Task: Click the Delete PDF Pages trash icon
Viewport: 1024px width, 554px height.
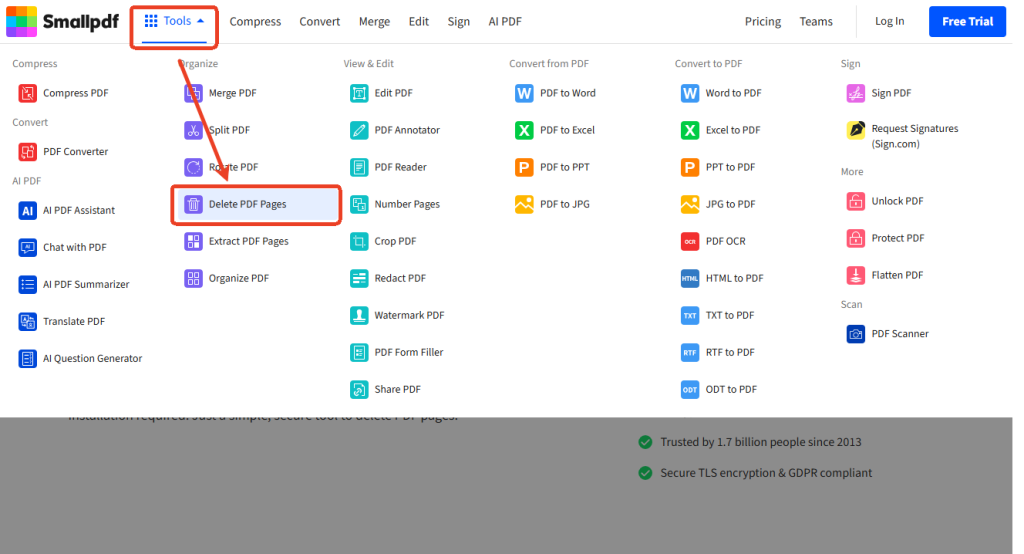Action: 193,204
